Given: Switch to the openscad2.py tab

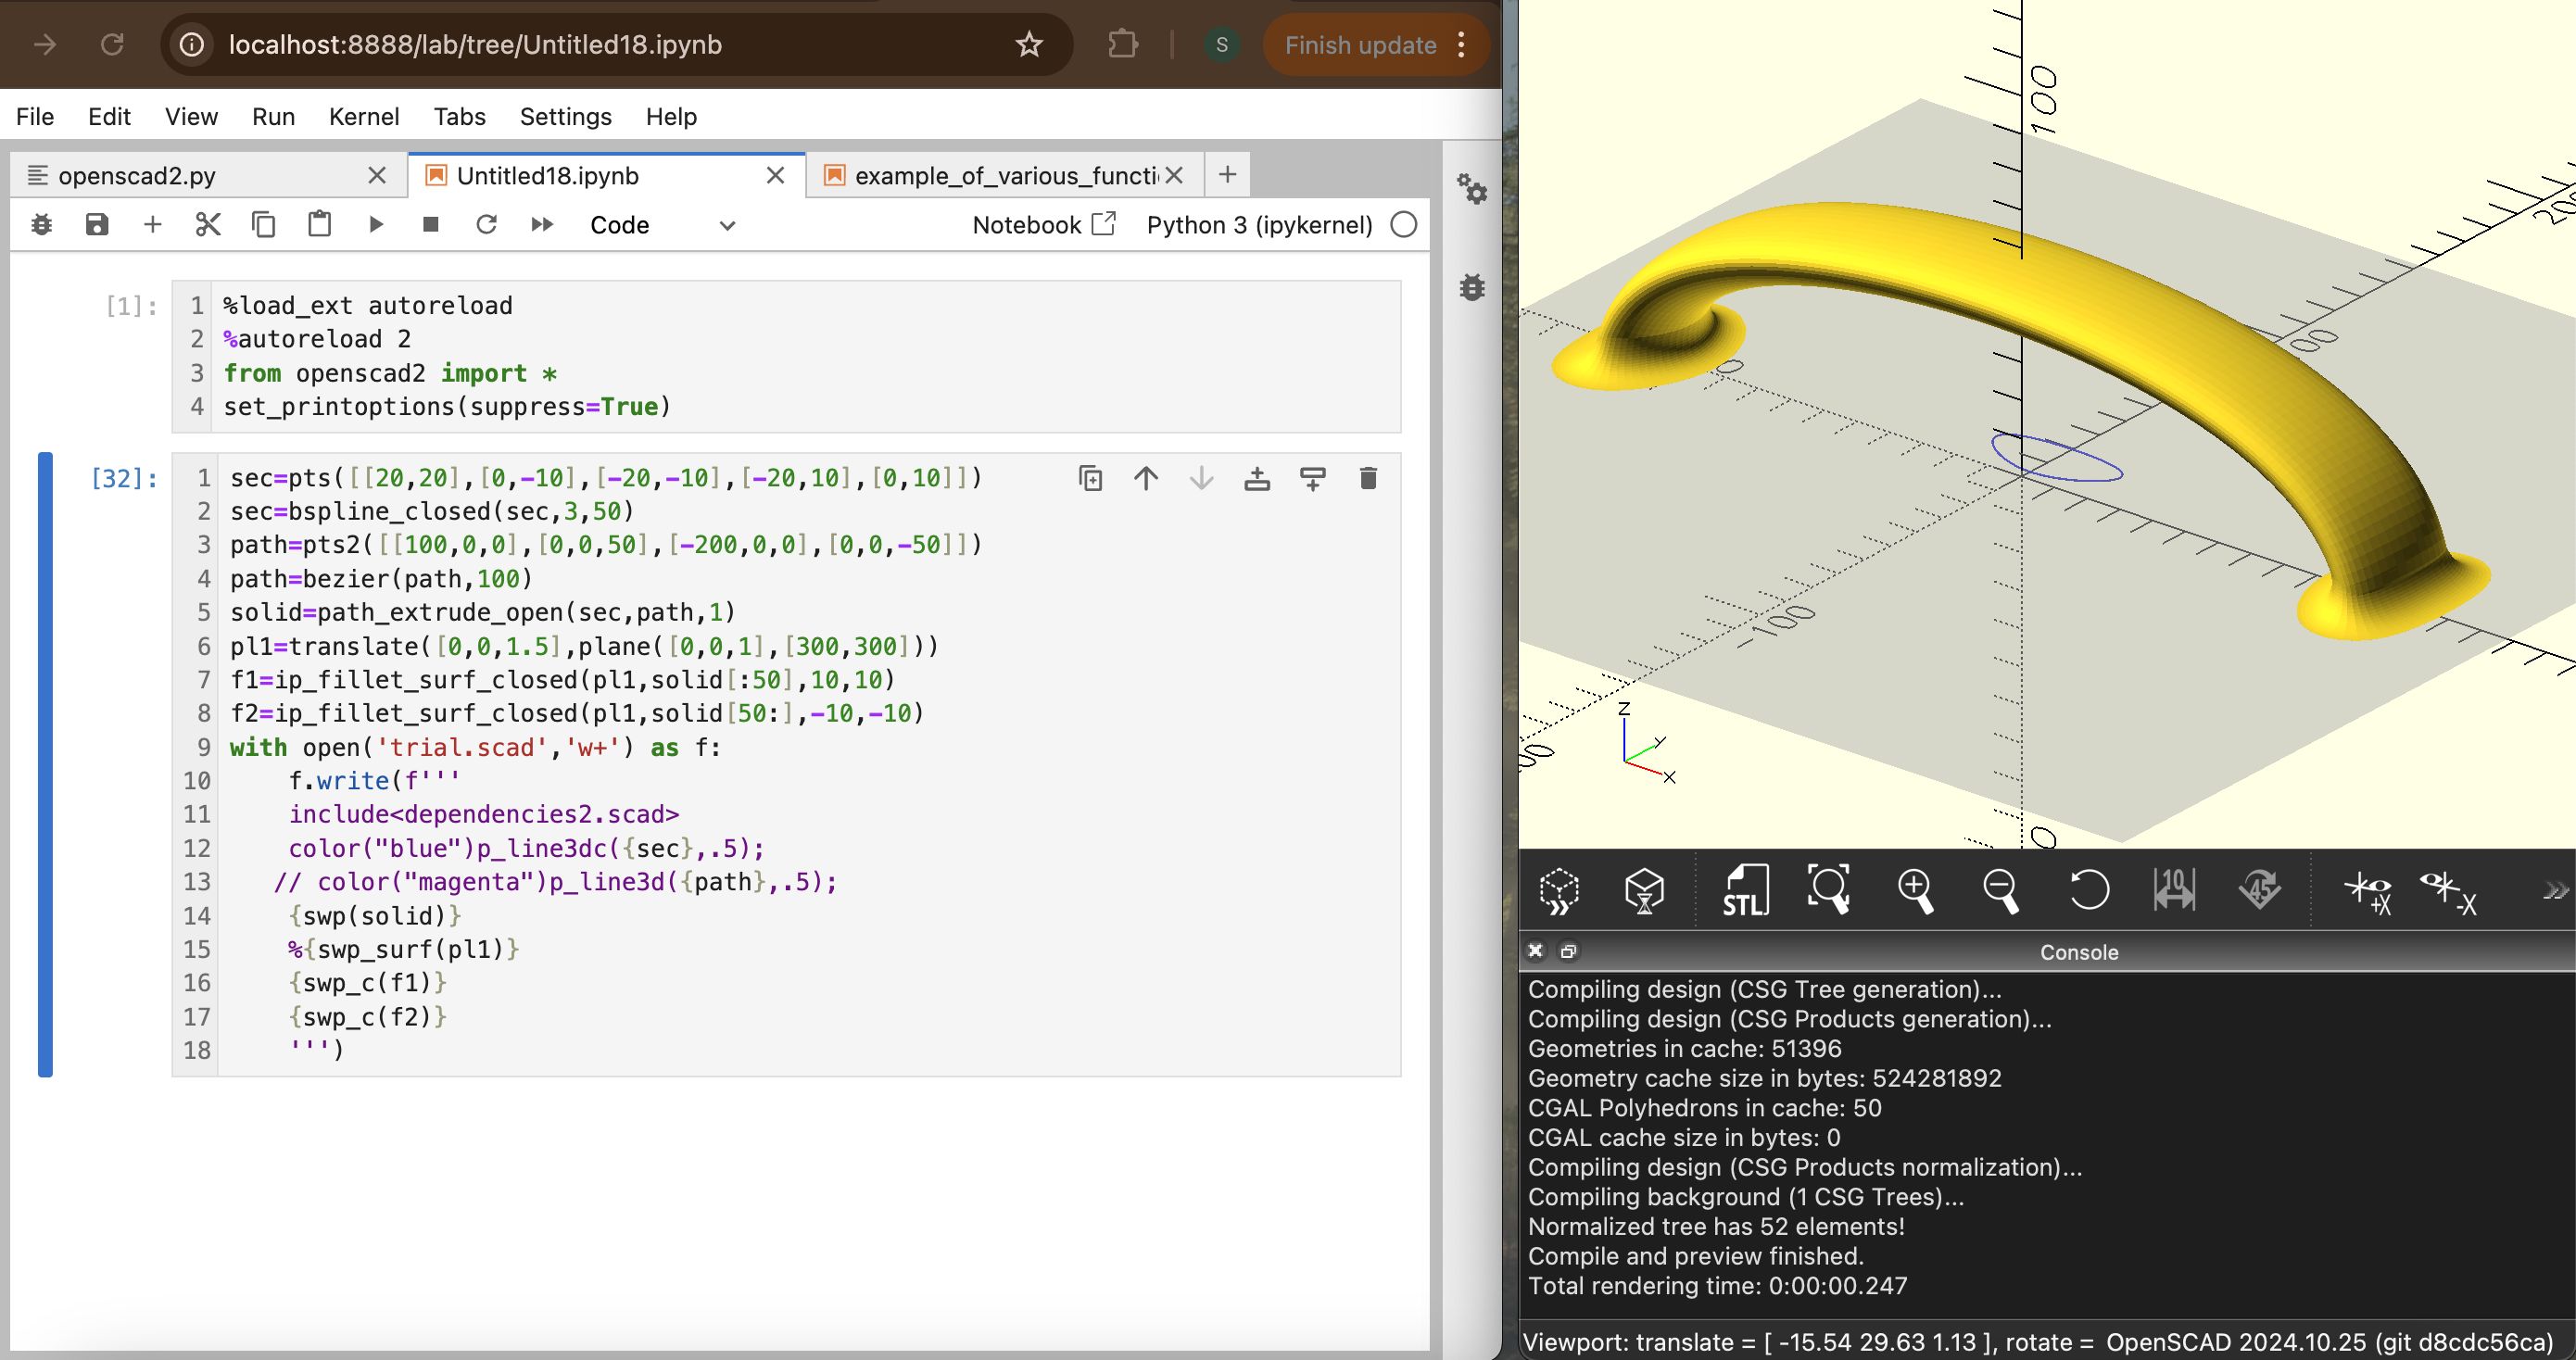Looking at the screenshot, I should point(137,176).
